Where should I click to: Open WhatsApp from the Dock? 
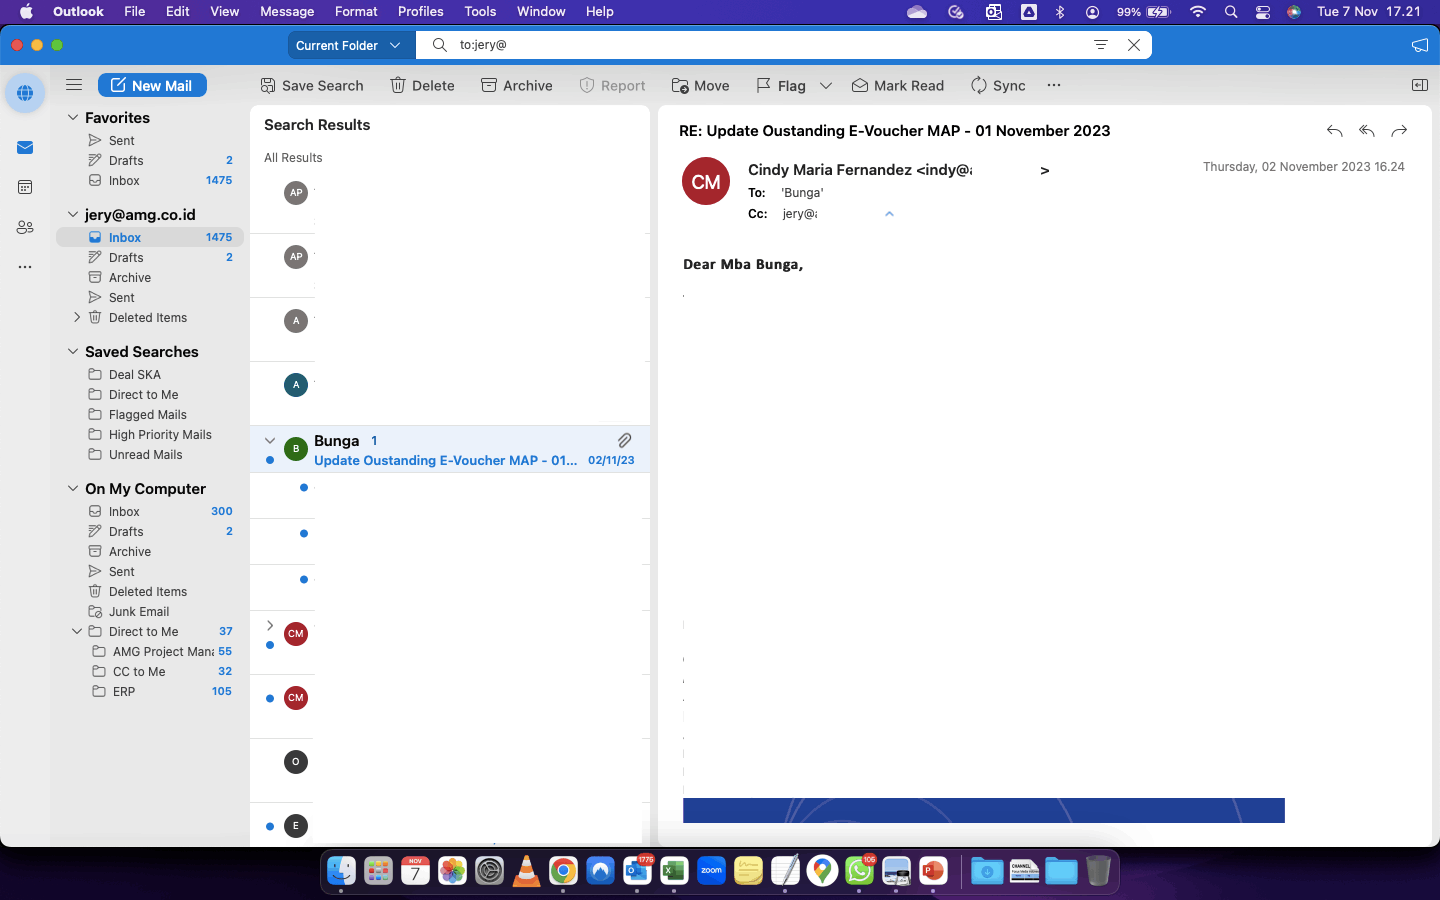[x=859, y=871]
